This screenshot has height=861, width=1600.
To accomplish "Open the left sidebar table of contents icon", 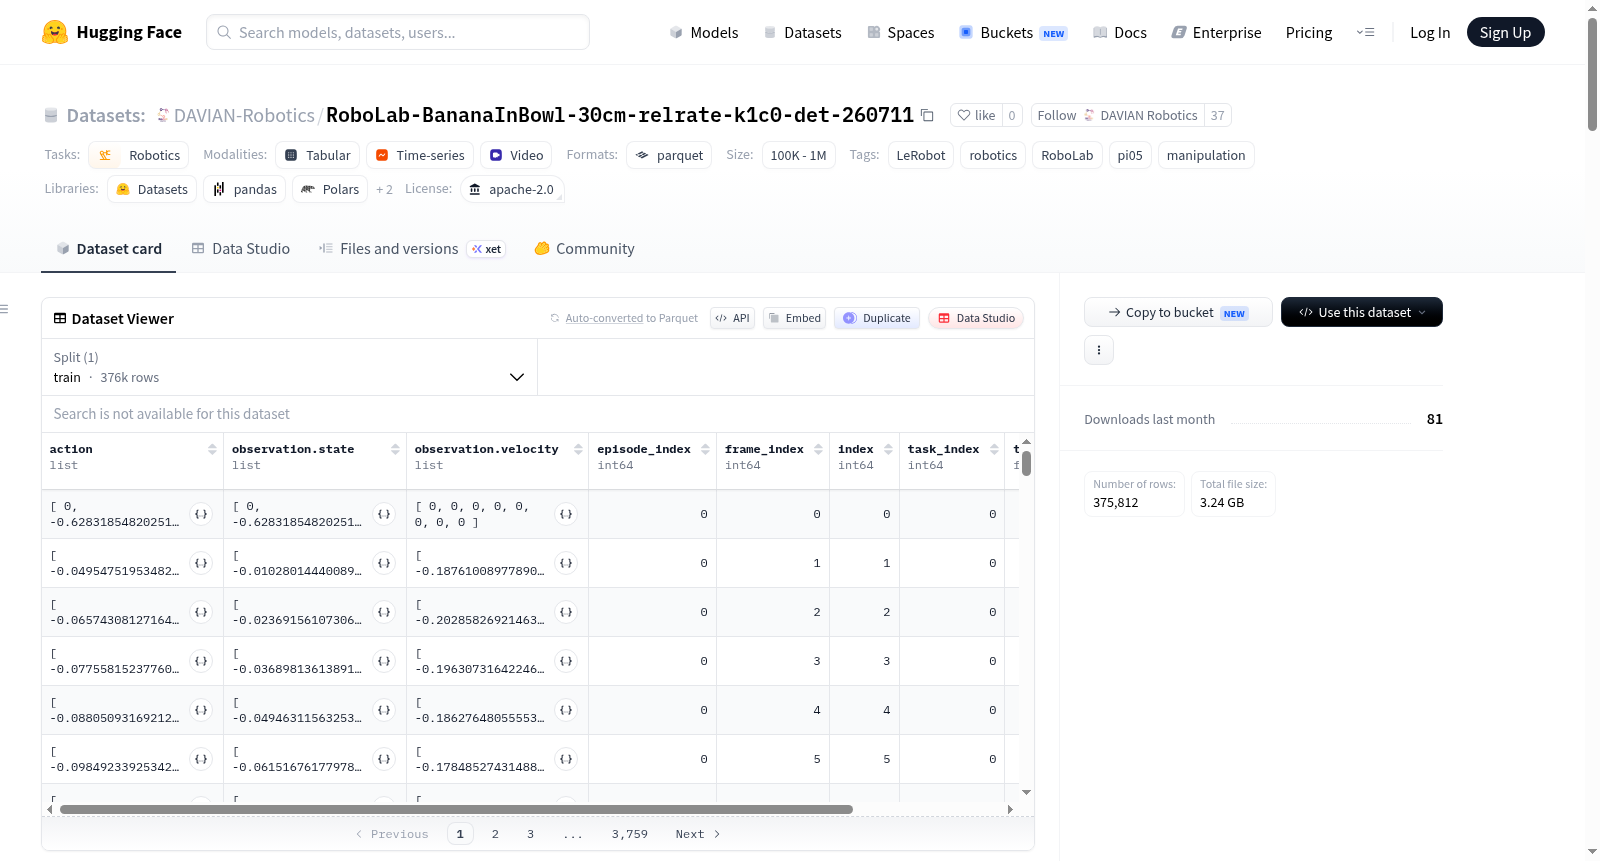I will [x=5, y=309].
